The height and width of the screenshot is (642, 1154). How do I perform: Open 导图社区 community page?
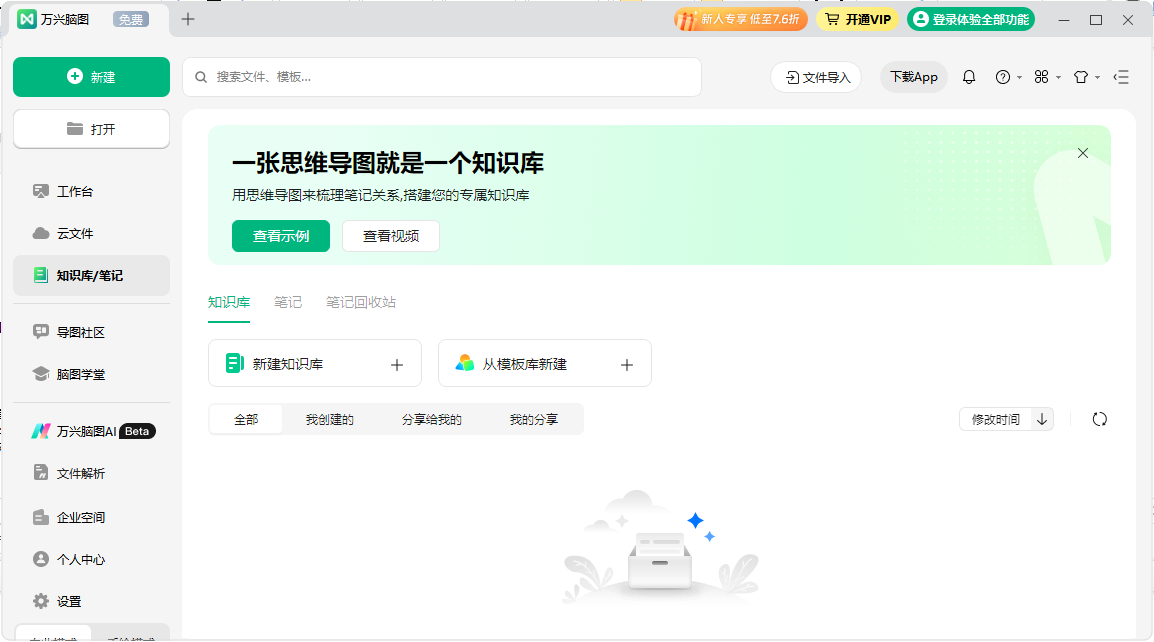(x=91, y=332)
